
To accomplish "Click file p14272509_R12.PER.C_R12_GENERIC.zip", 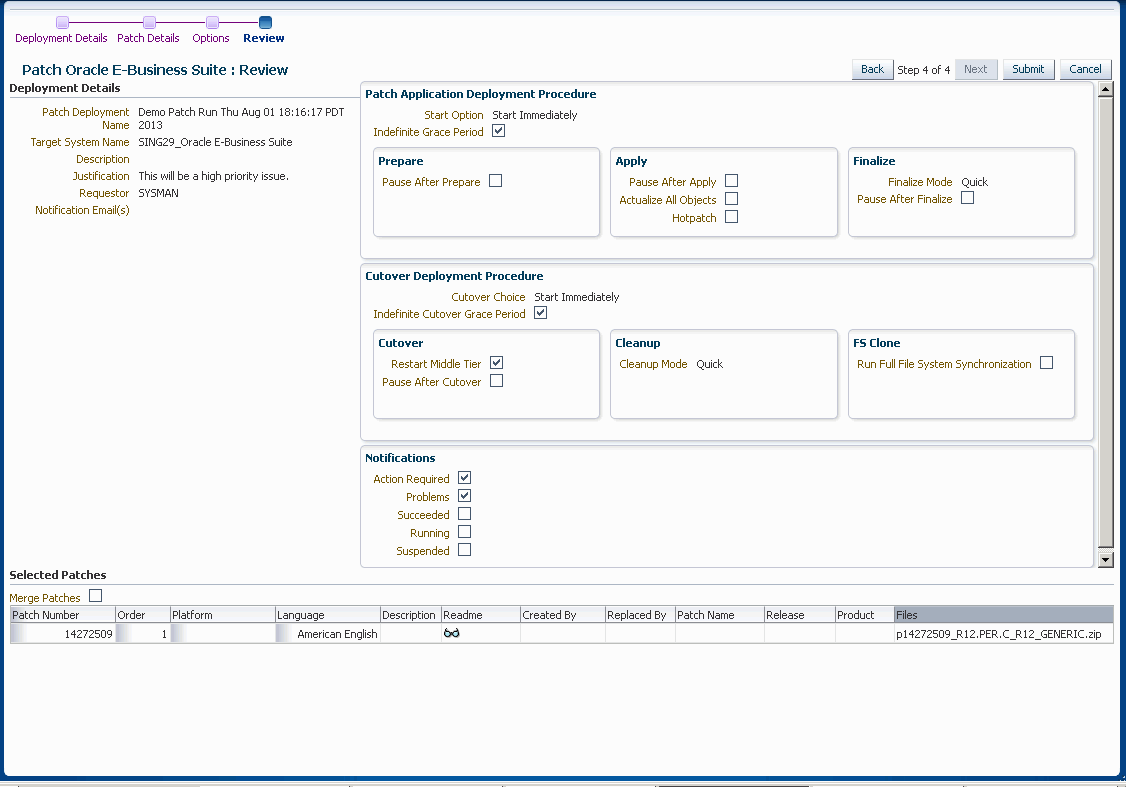I will click(x=998, y=634).
